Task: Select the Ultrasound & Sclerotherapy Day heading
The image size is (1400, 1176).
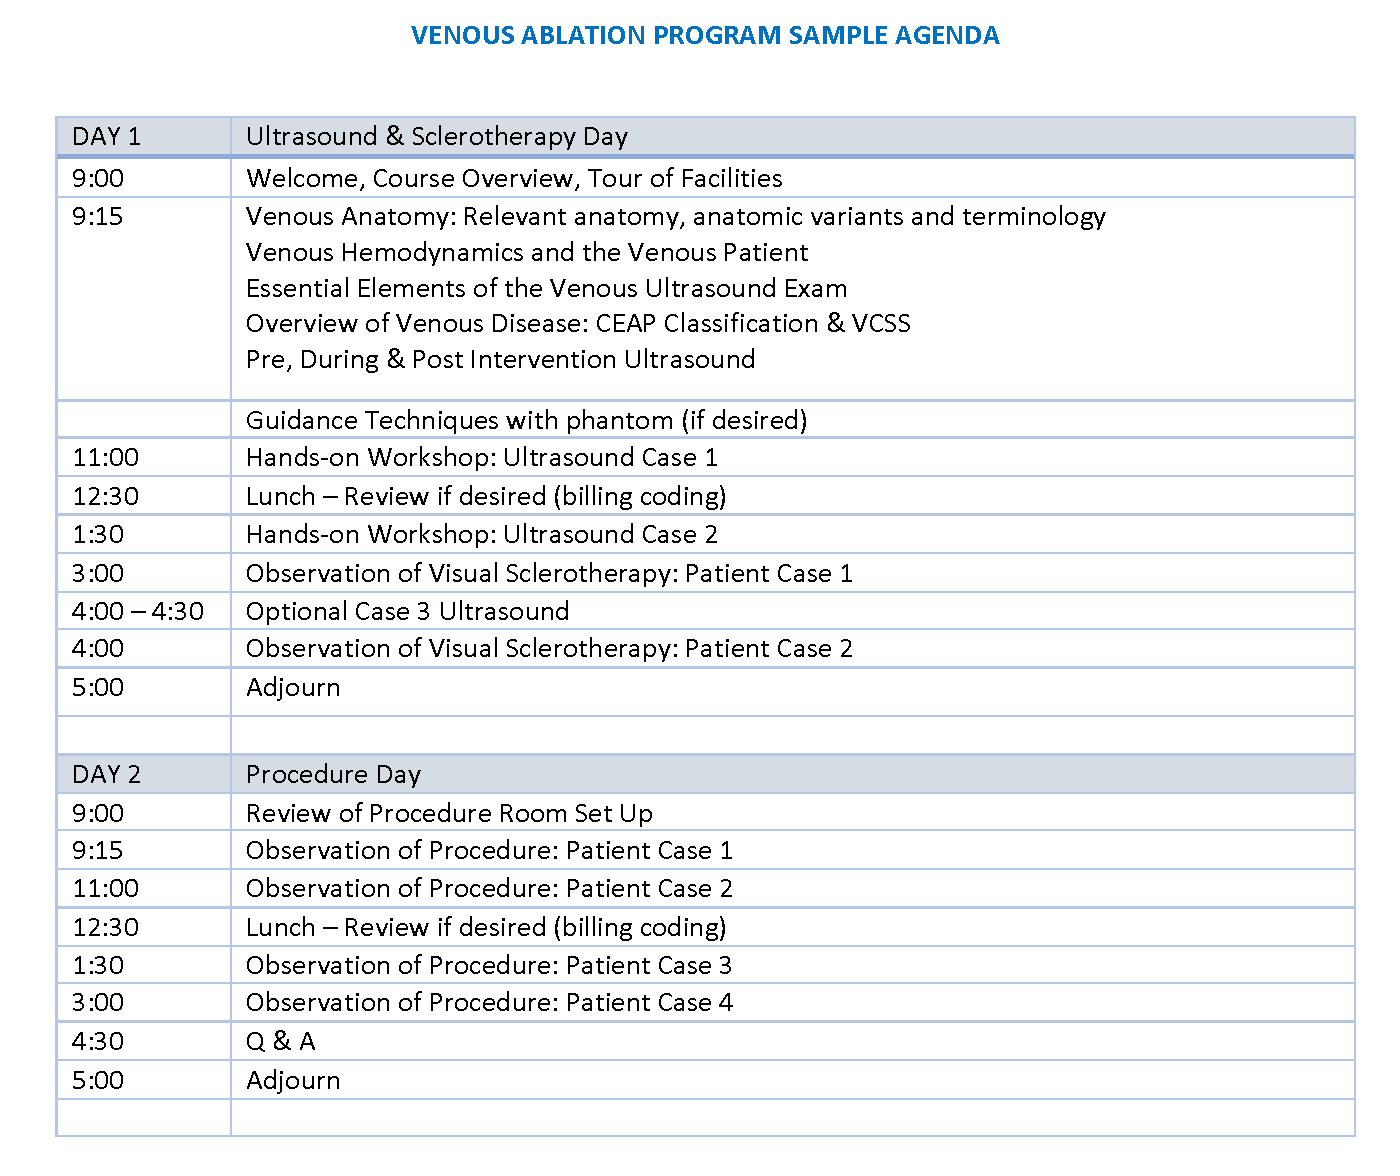Action: pos(437,136)
